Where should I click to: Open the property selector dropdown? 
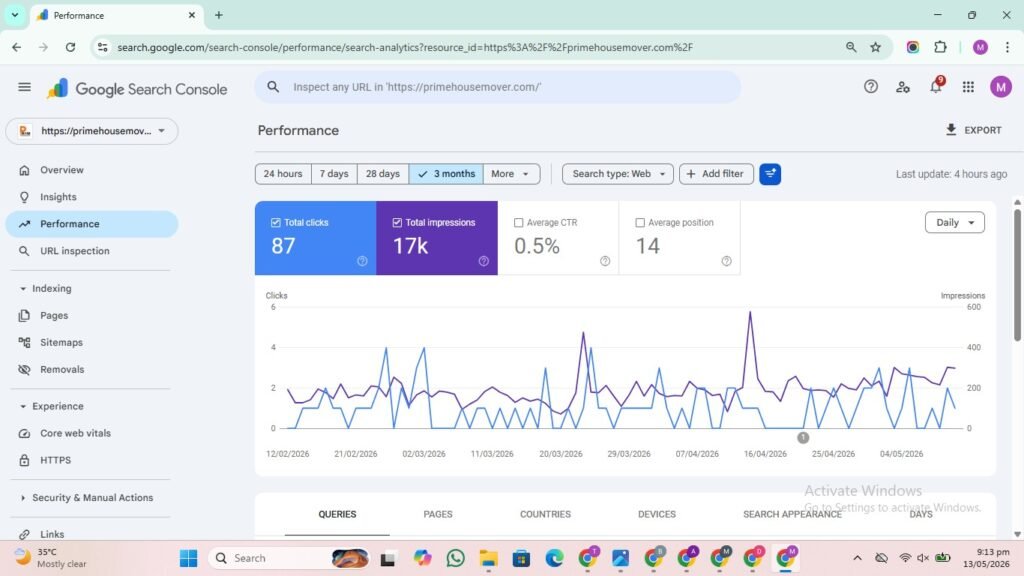coord(91,131)
